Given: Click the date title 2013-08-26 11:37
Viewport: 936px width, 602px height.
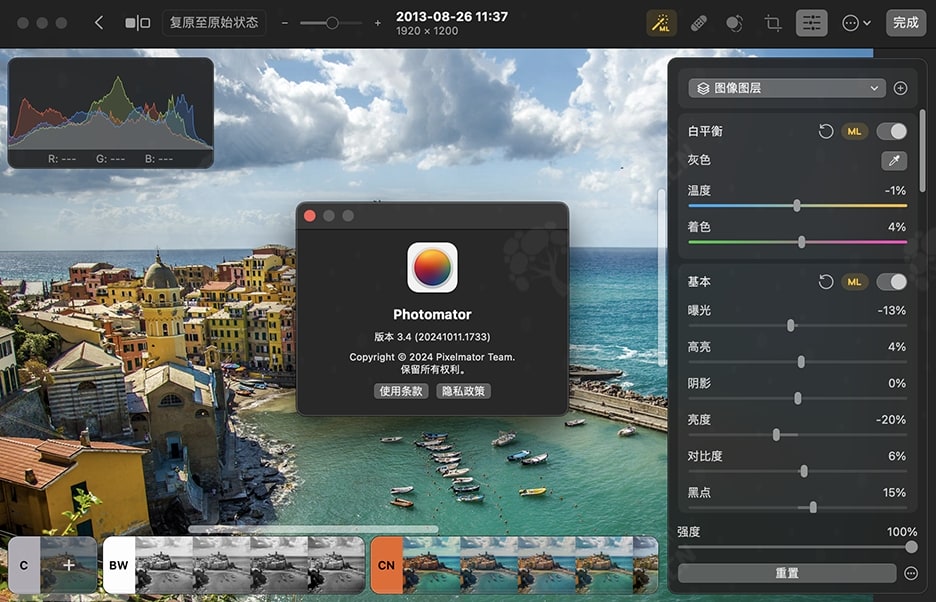Looking at the screenshot, I should pos(452,17).
